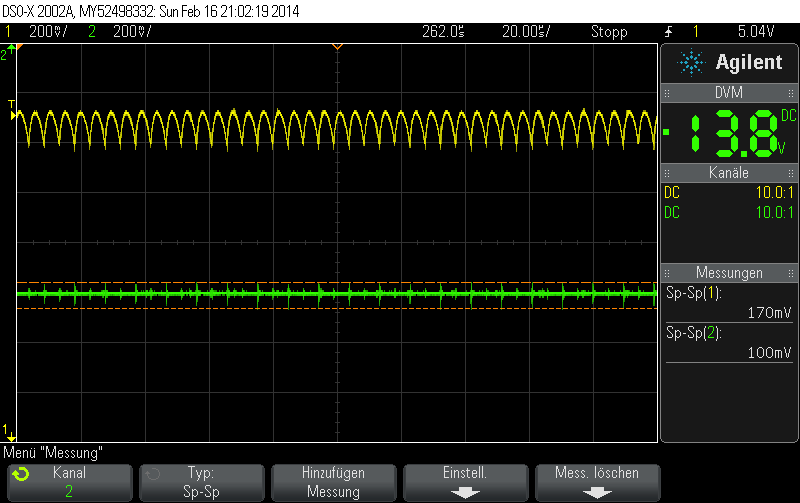Click channel 2 DC 10.0:1 probe row

pyautogui.click(x=729, y=213)
